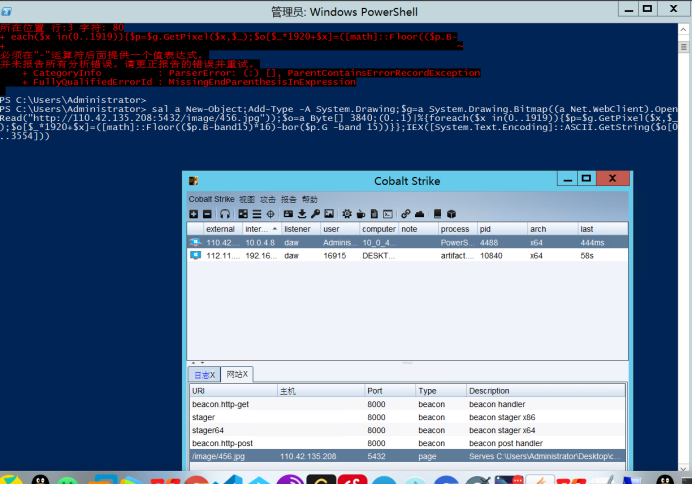
Task: Sort sessions by process column header
Action: pos(457,229)
